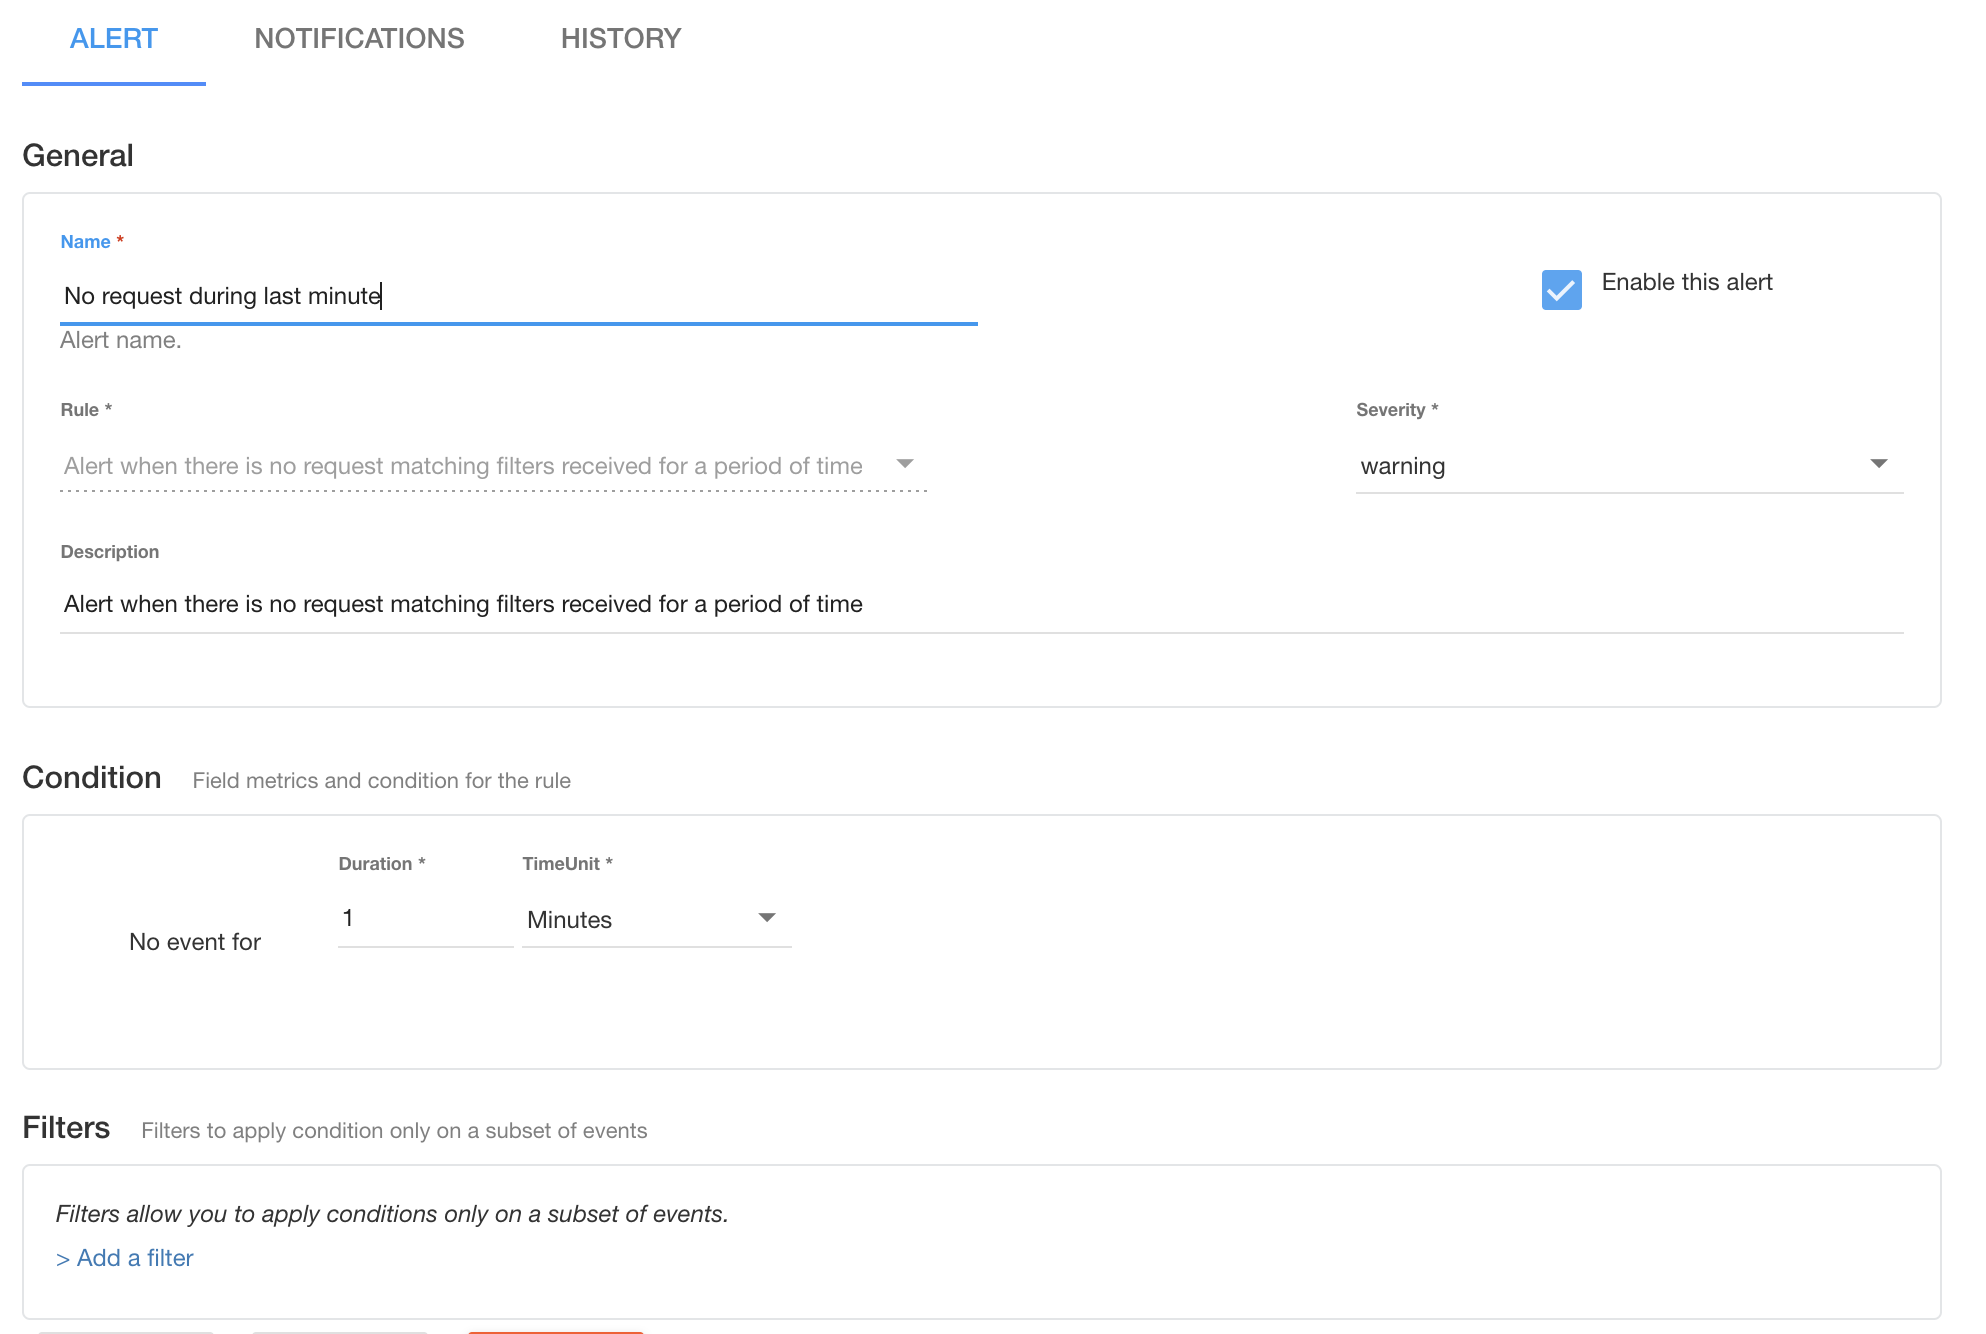Click the 'No event for' text

(195, 942)
